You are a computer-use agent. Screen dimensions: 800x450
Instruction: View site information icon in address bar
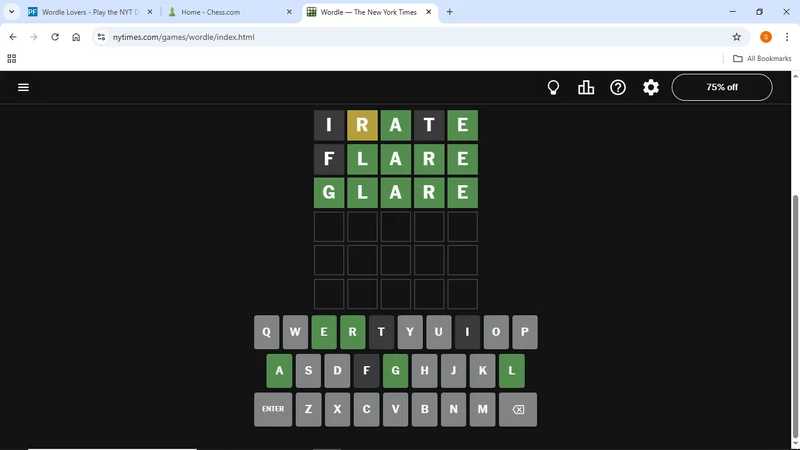point(101,37)
